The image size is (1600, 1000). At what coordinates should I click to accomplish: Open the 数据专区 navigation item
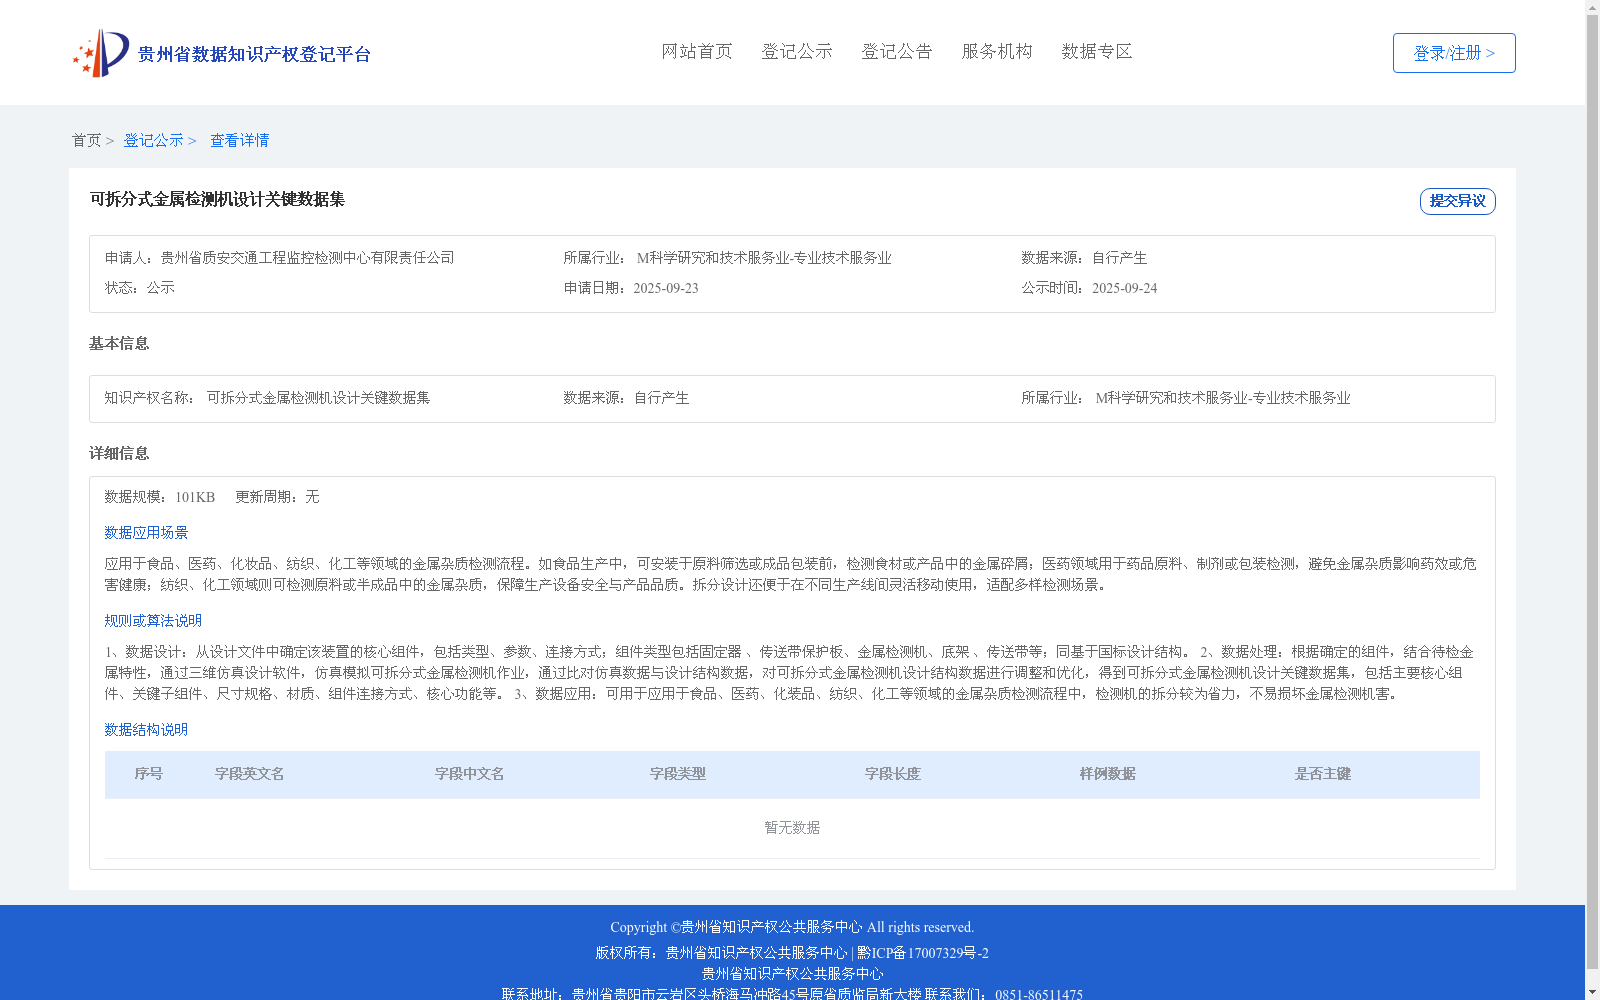1097,51
